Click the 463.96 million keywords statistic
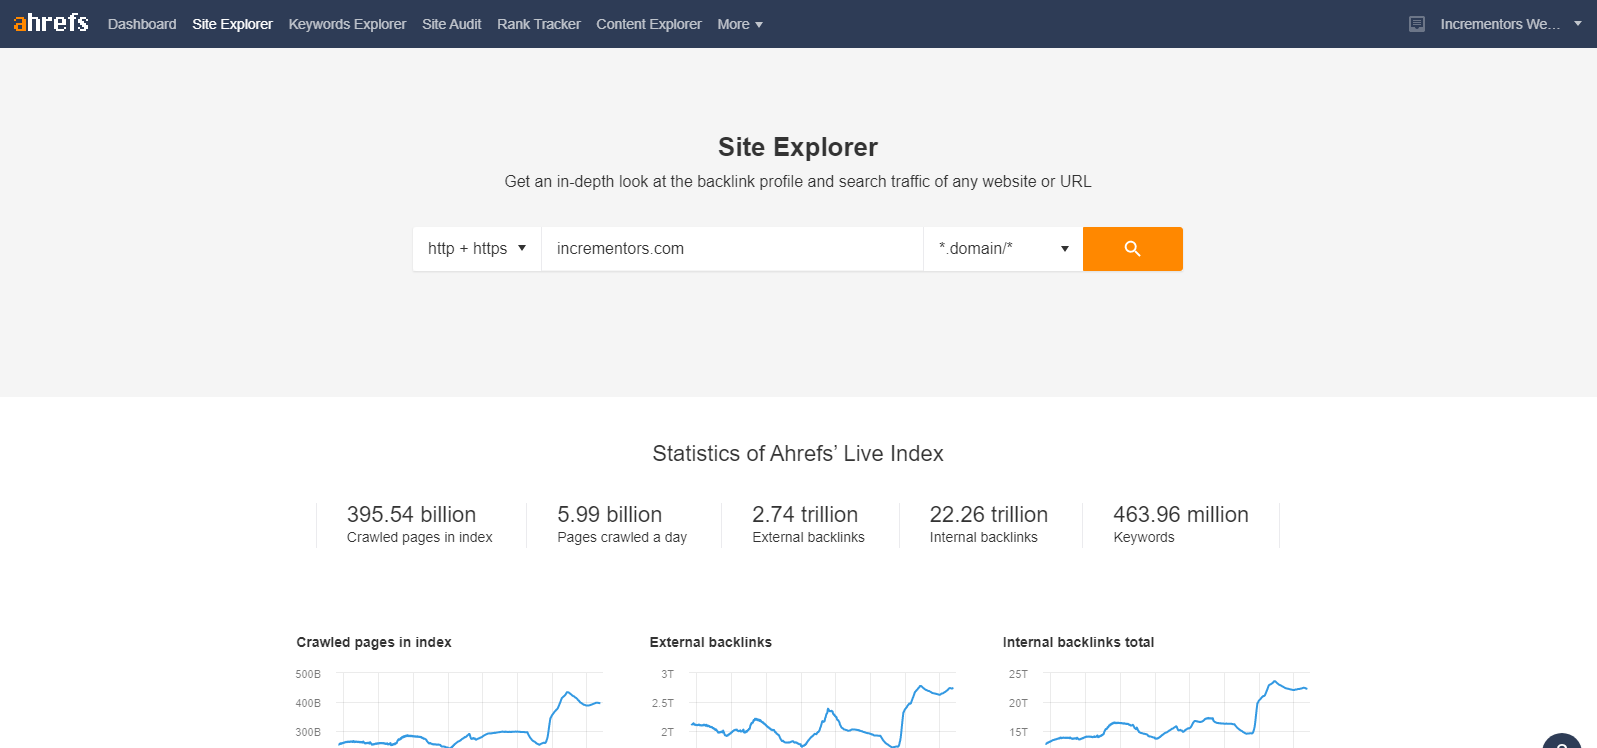Screen dimensions: 1597x748 coord(1181,525)
